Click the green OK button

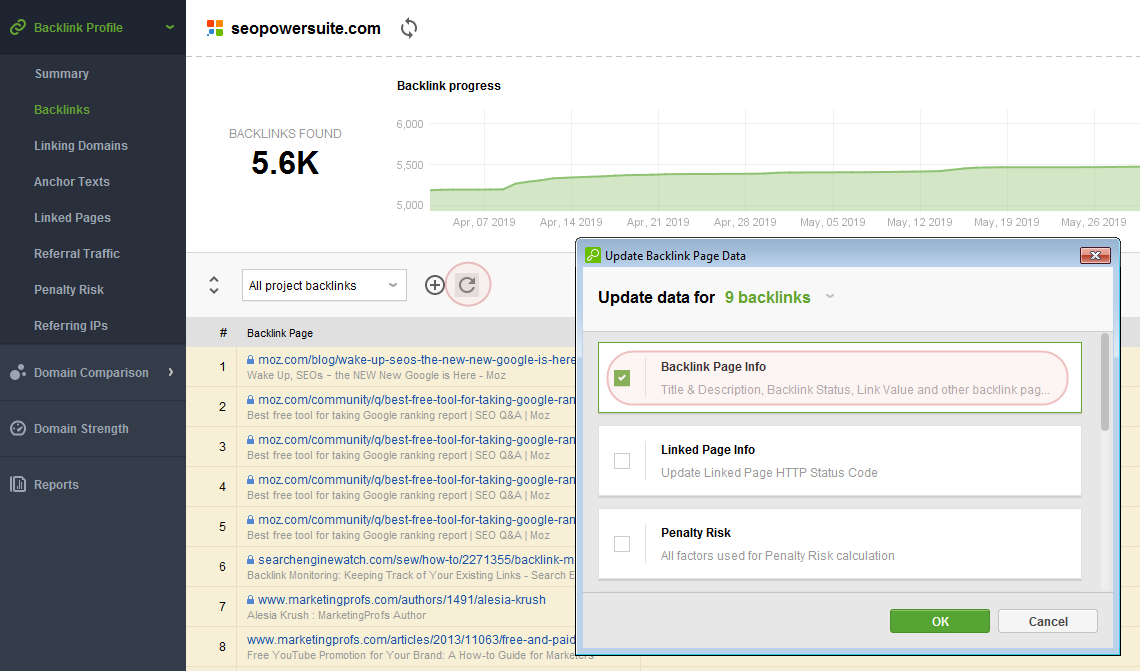939,621
